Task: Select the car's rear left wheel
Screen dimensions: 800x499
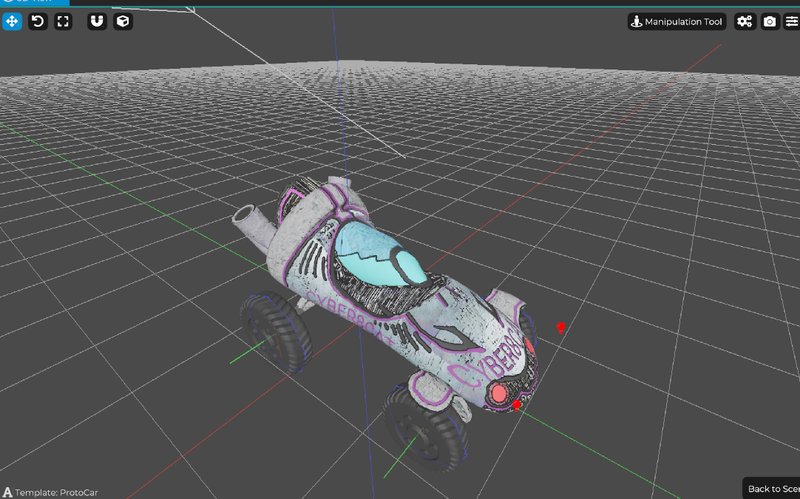Action: (276, 331)
